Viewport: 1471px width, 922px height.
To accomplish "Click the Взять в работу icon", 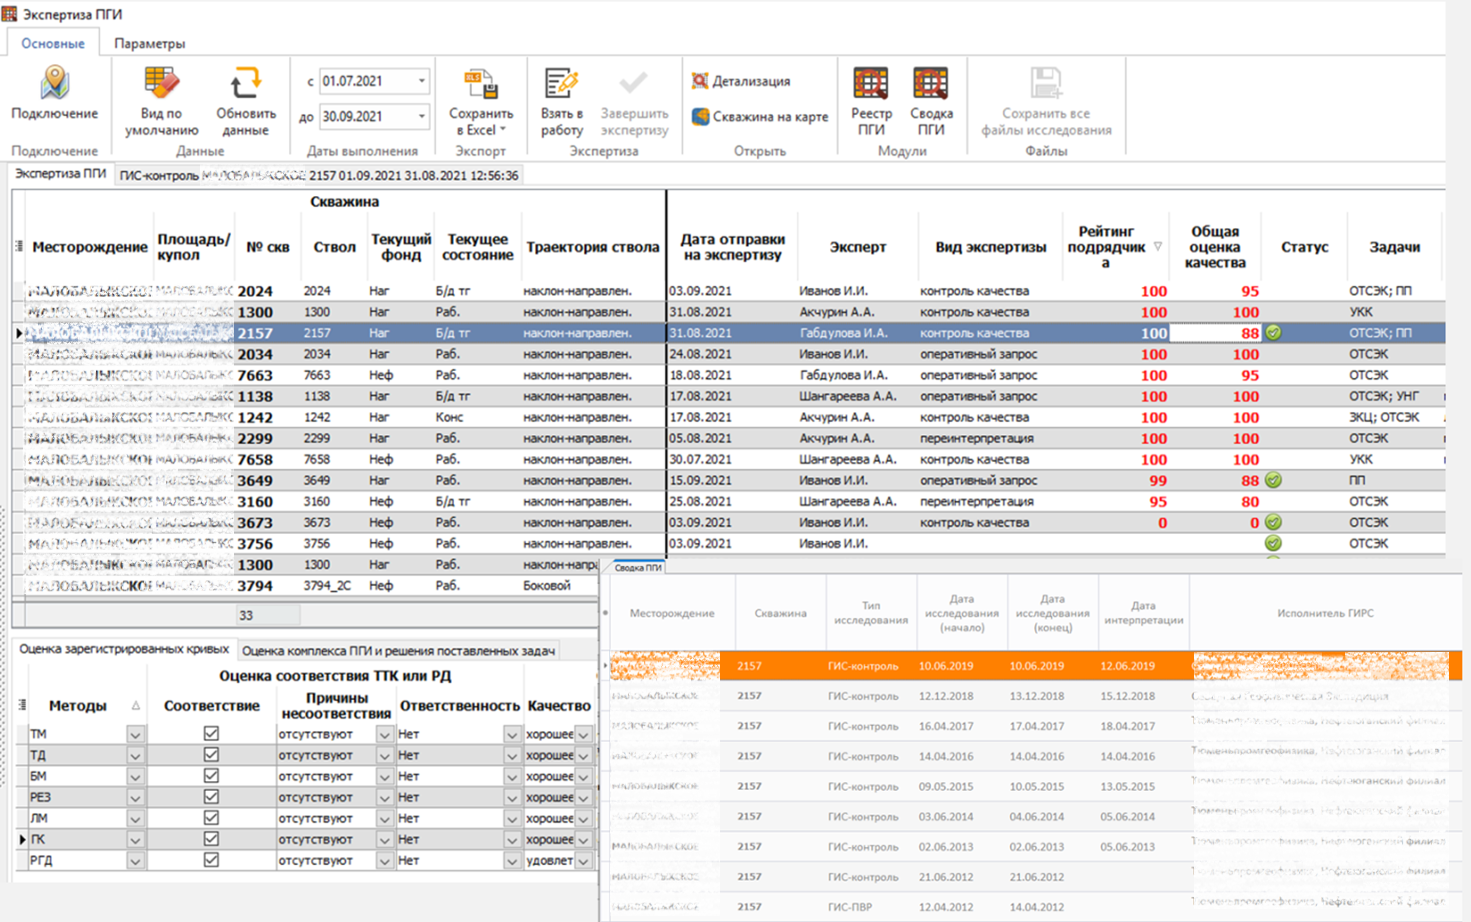I will click(x=561, y=84).
